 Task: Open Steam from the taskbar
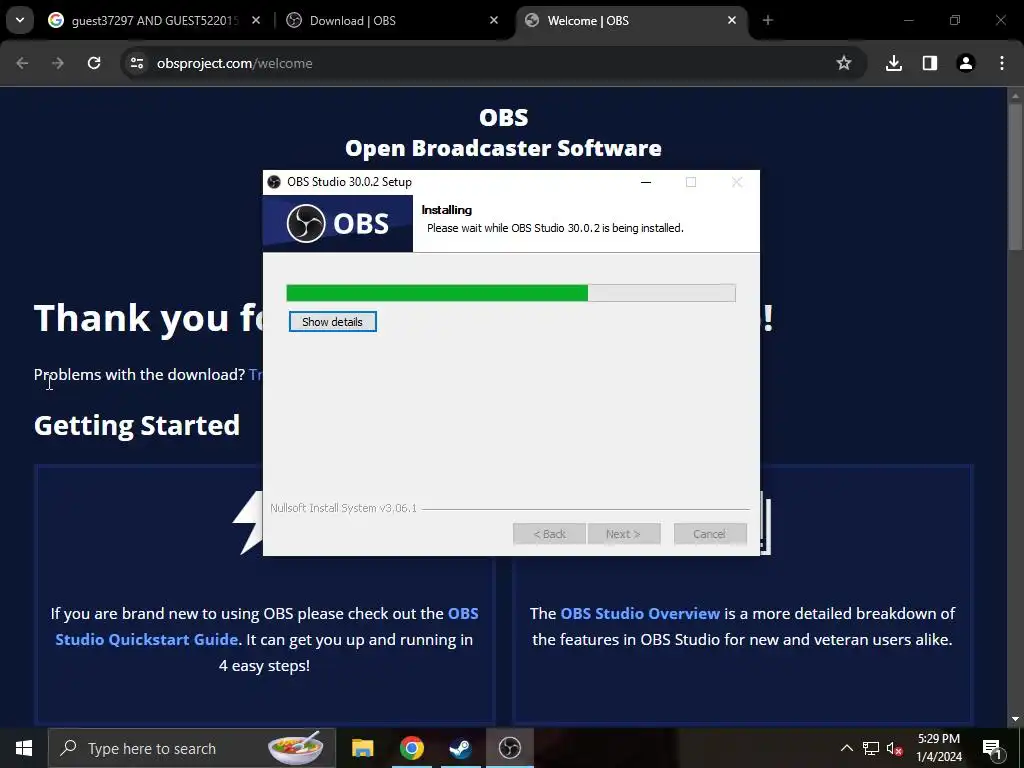point(460,748)
